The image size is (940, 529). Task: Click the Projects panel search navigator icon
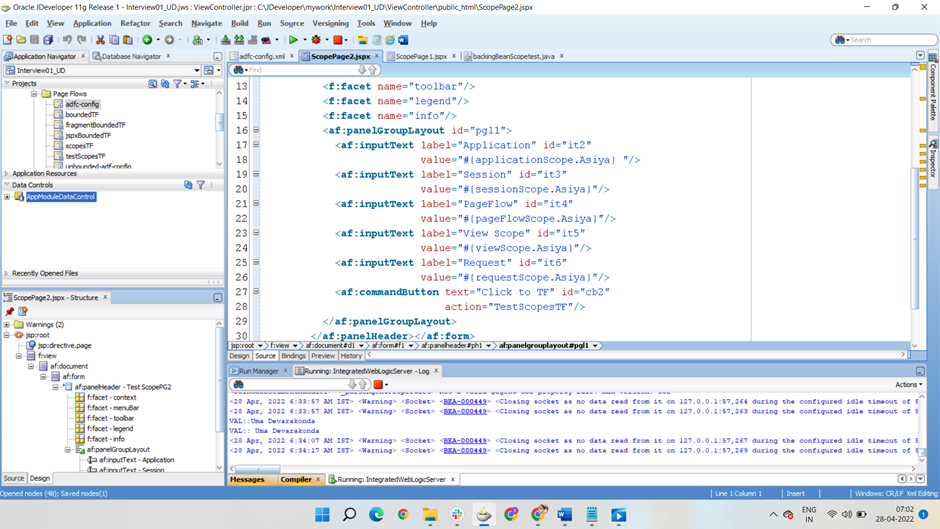(x=153, y=83)
